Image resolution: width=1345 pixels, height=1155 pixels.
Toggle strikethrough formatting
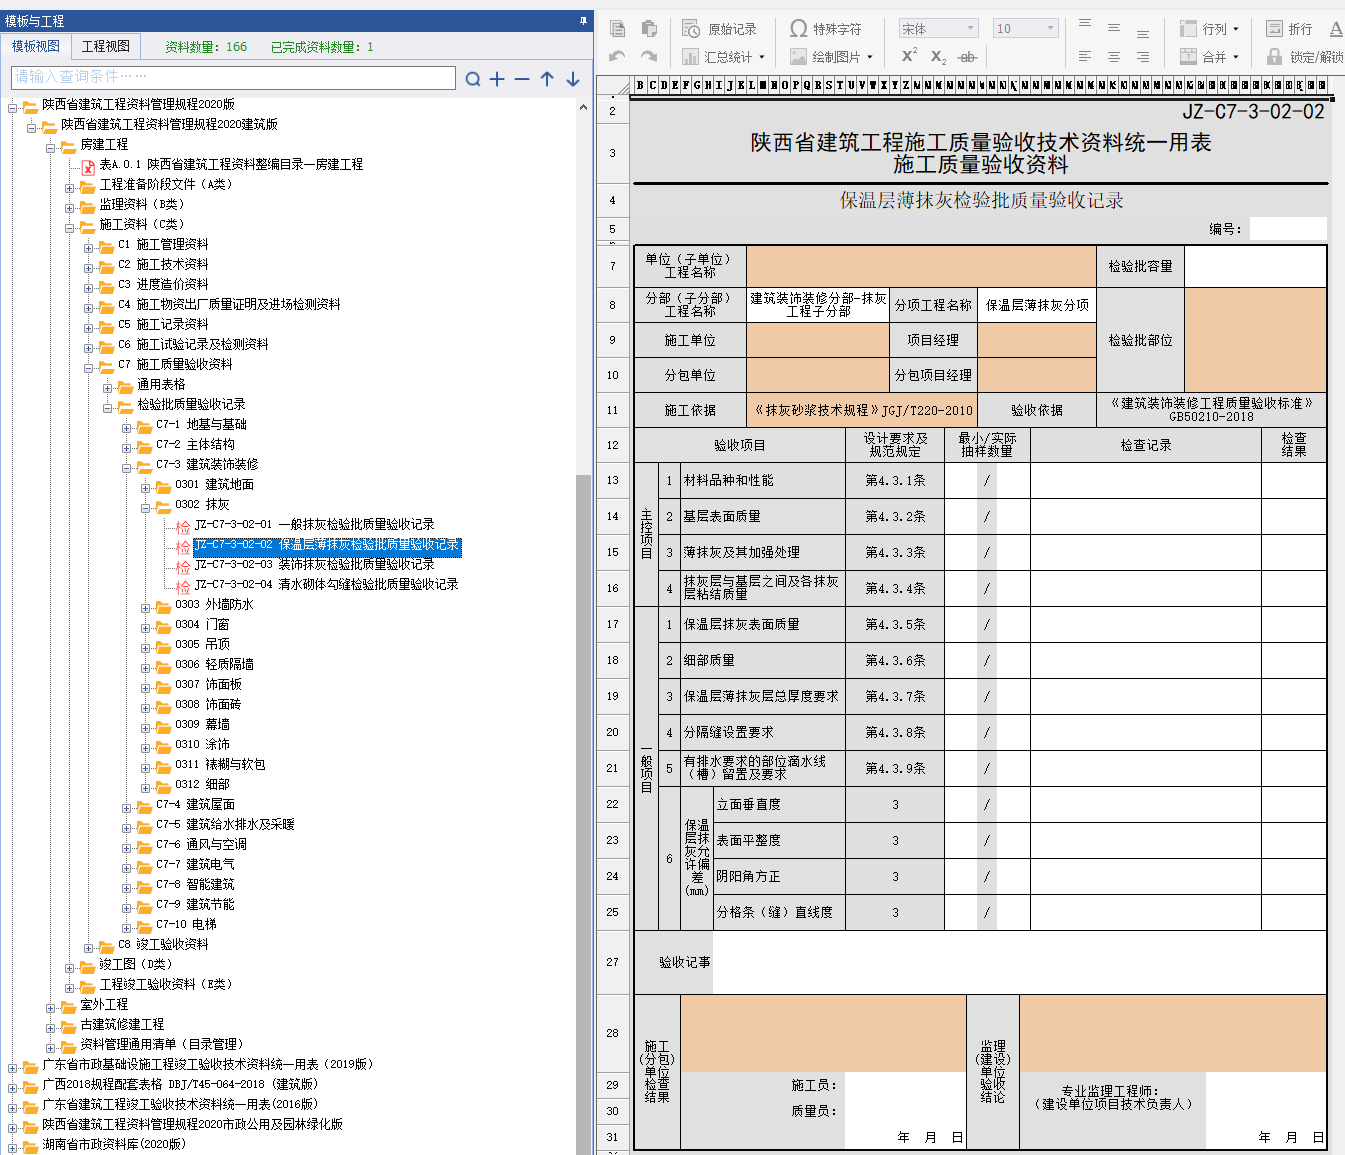[x=967, y=57]
